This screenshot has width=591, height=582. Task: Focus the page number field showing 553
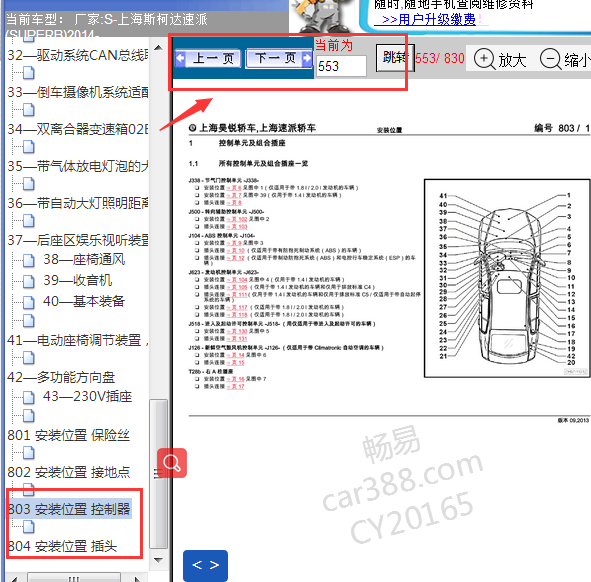[341, 66]
